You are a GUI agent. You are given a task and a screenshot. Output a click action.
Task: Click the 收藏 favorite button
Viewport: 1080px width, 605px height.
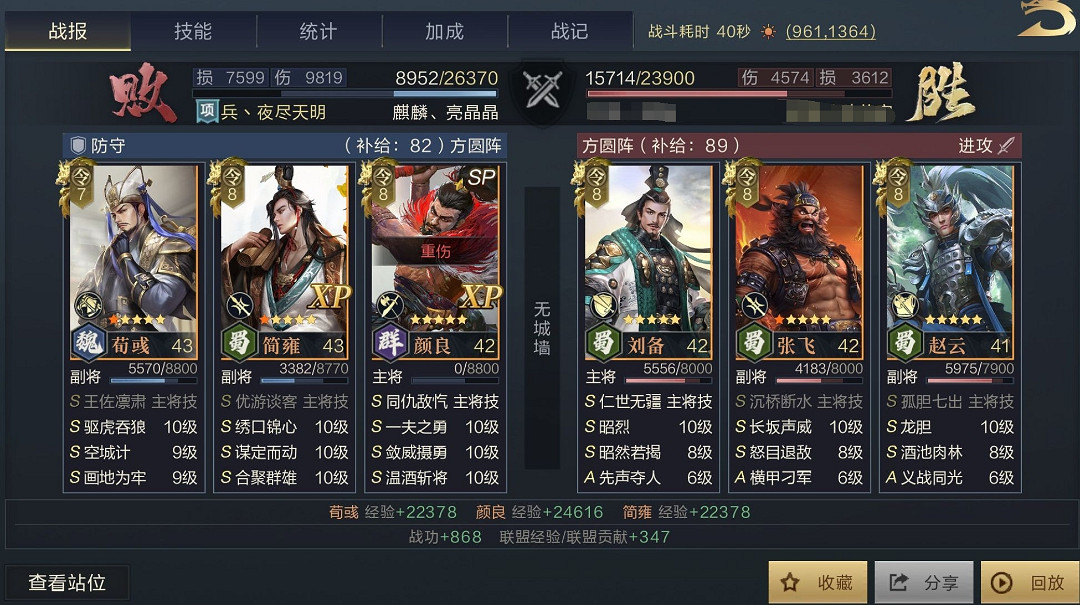coord(818,582)
